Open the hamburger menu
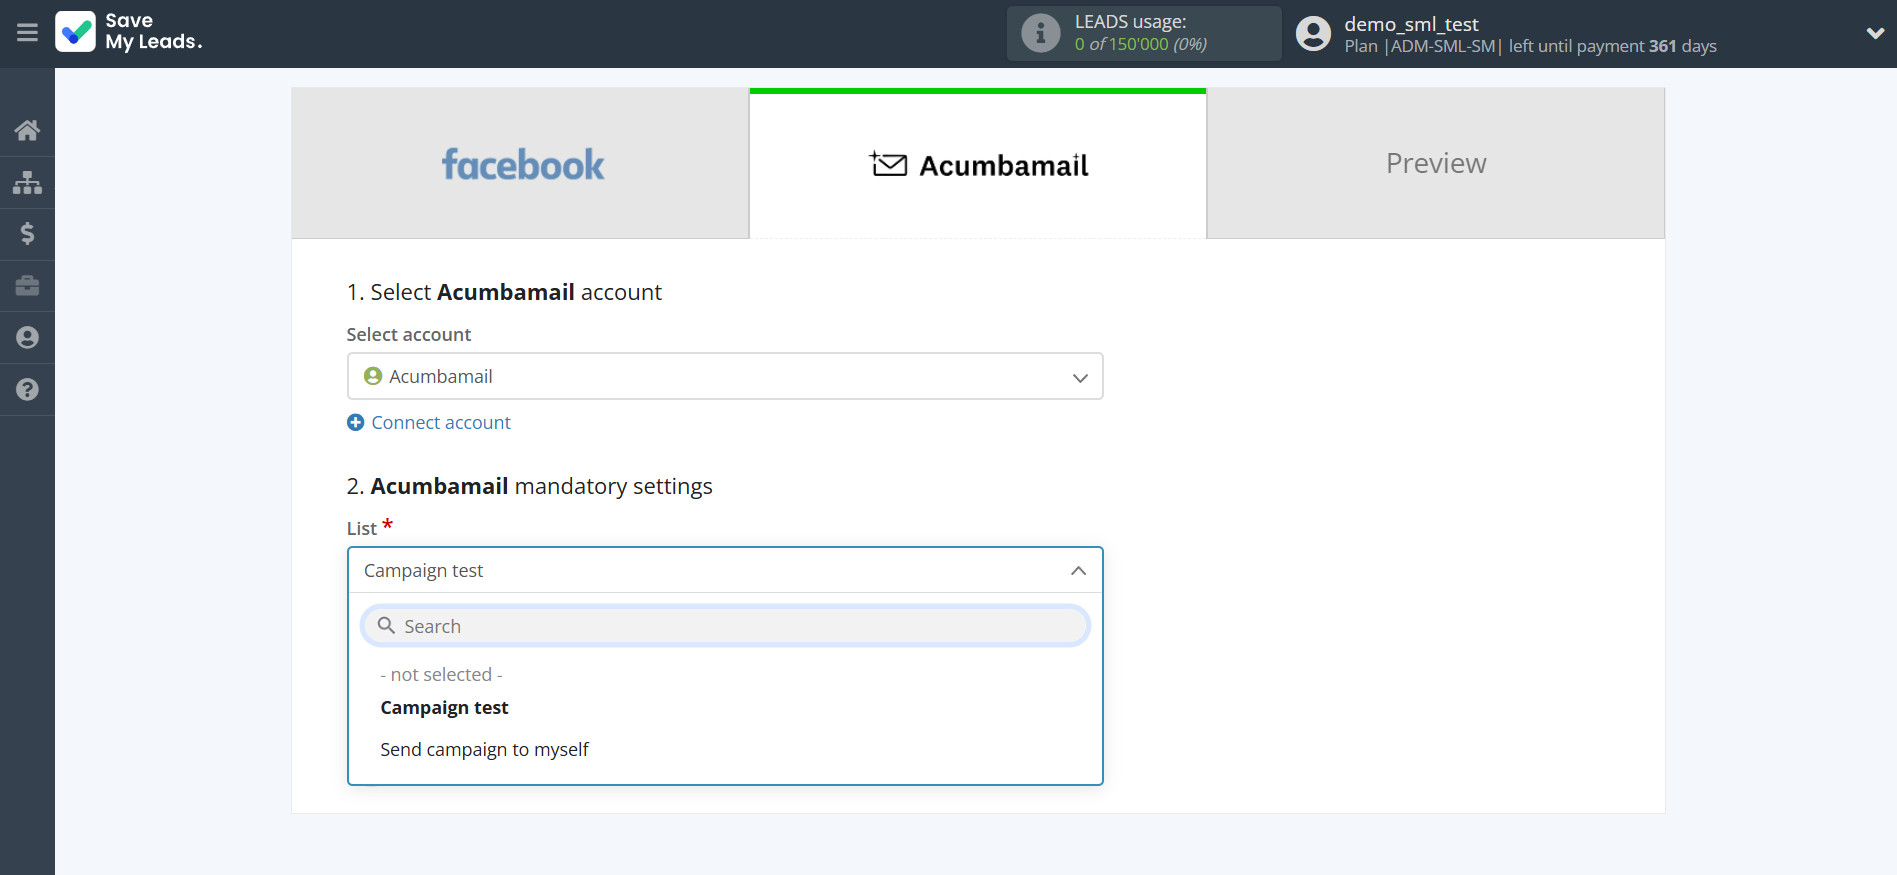 pyautogui.click(x=27, y=33)
